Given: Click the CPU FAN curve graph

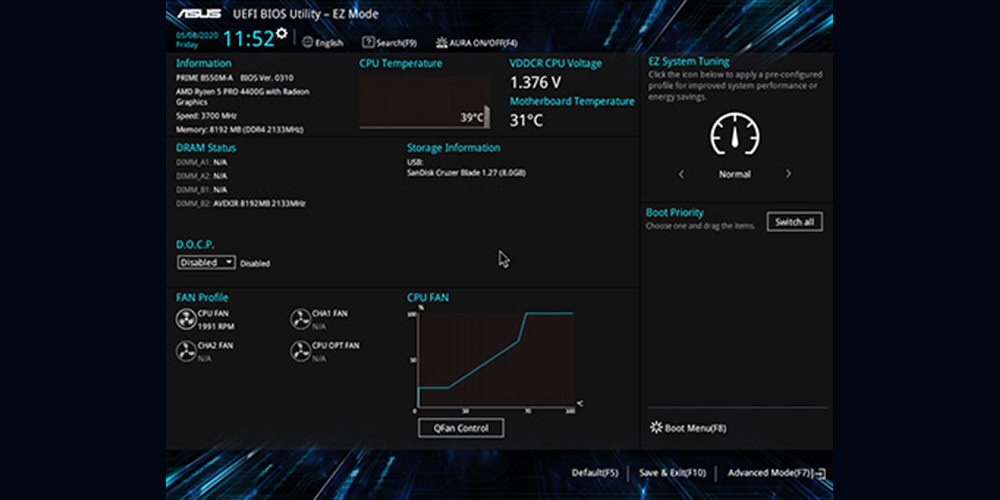Looking at the screenshot, I should [x=495, y=360].
